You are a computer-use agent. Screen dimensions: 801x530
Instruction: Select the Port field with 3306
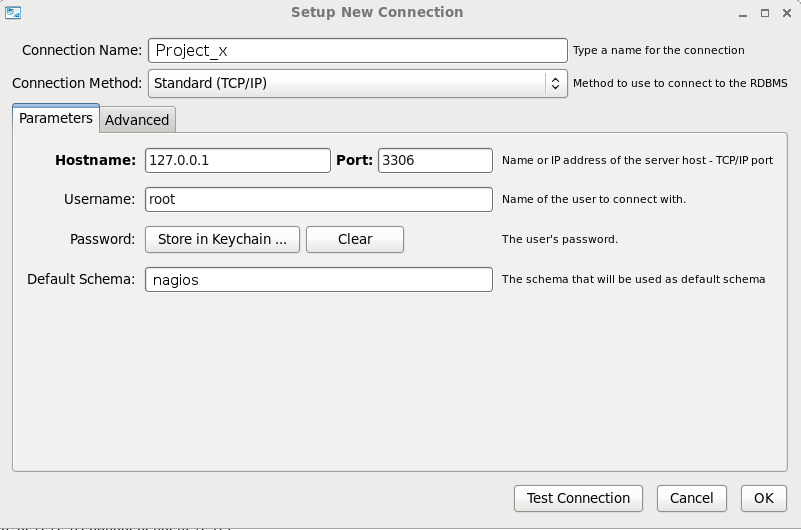click(435, 160)
